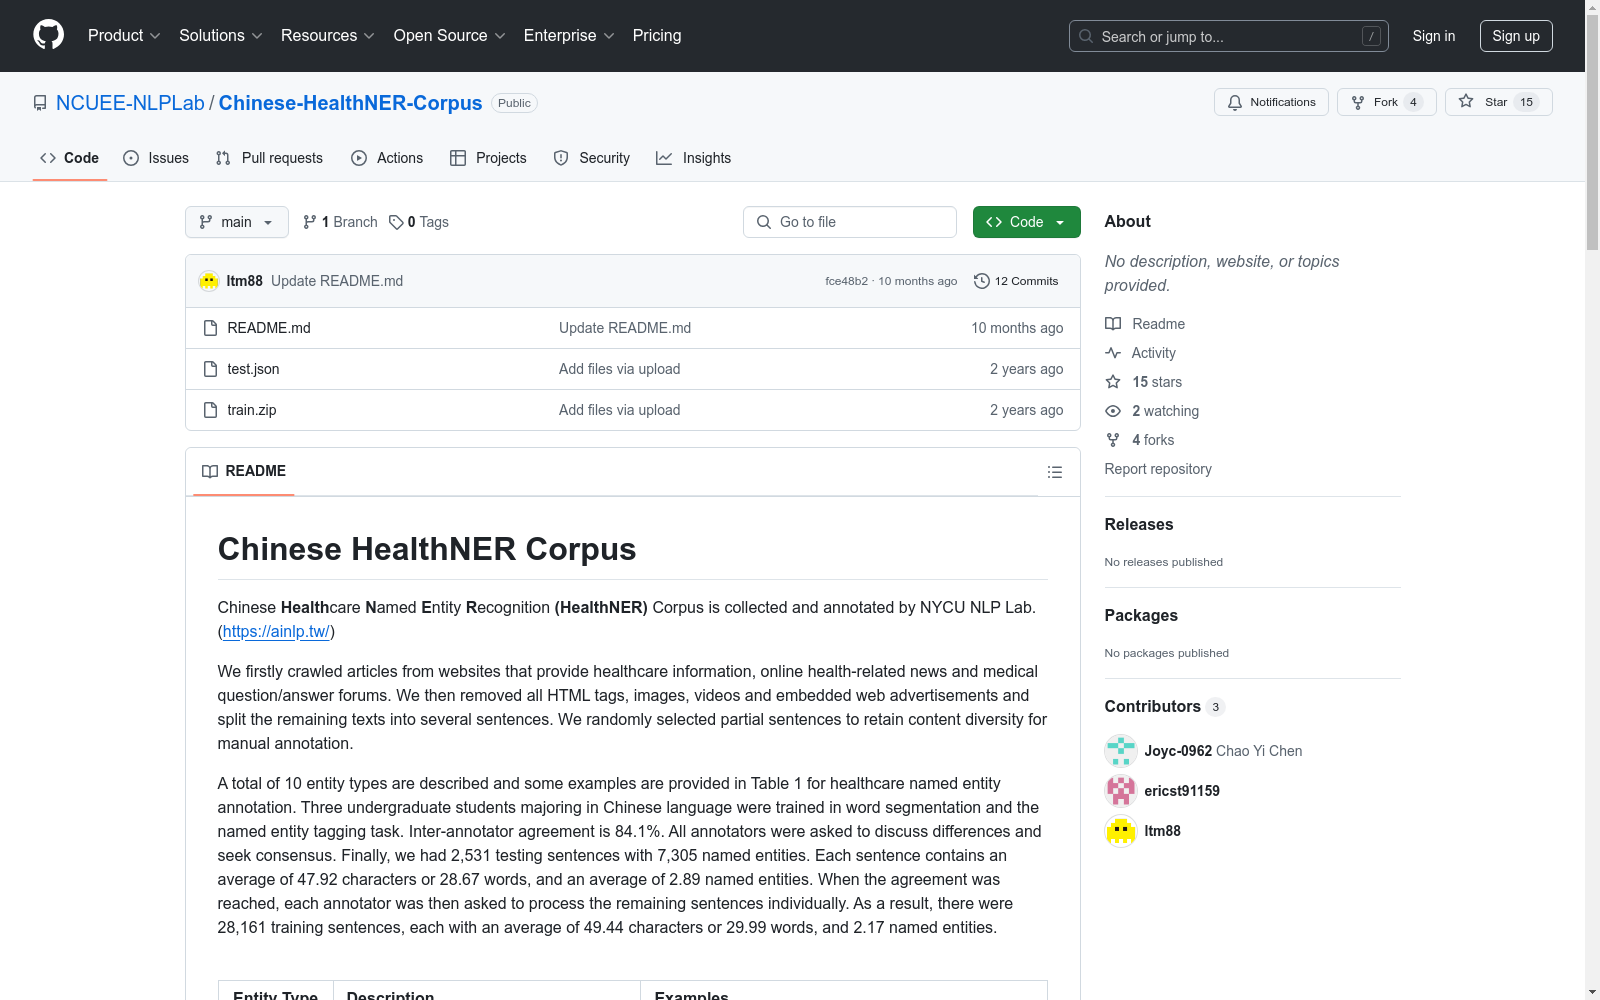Expand the Open Source menu

pos(450,36)
